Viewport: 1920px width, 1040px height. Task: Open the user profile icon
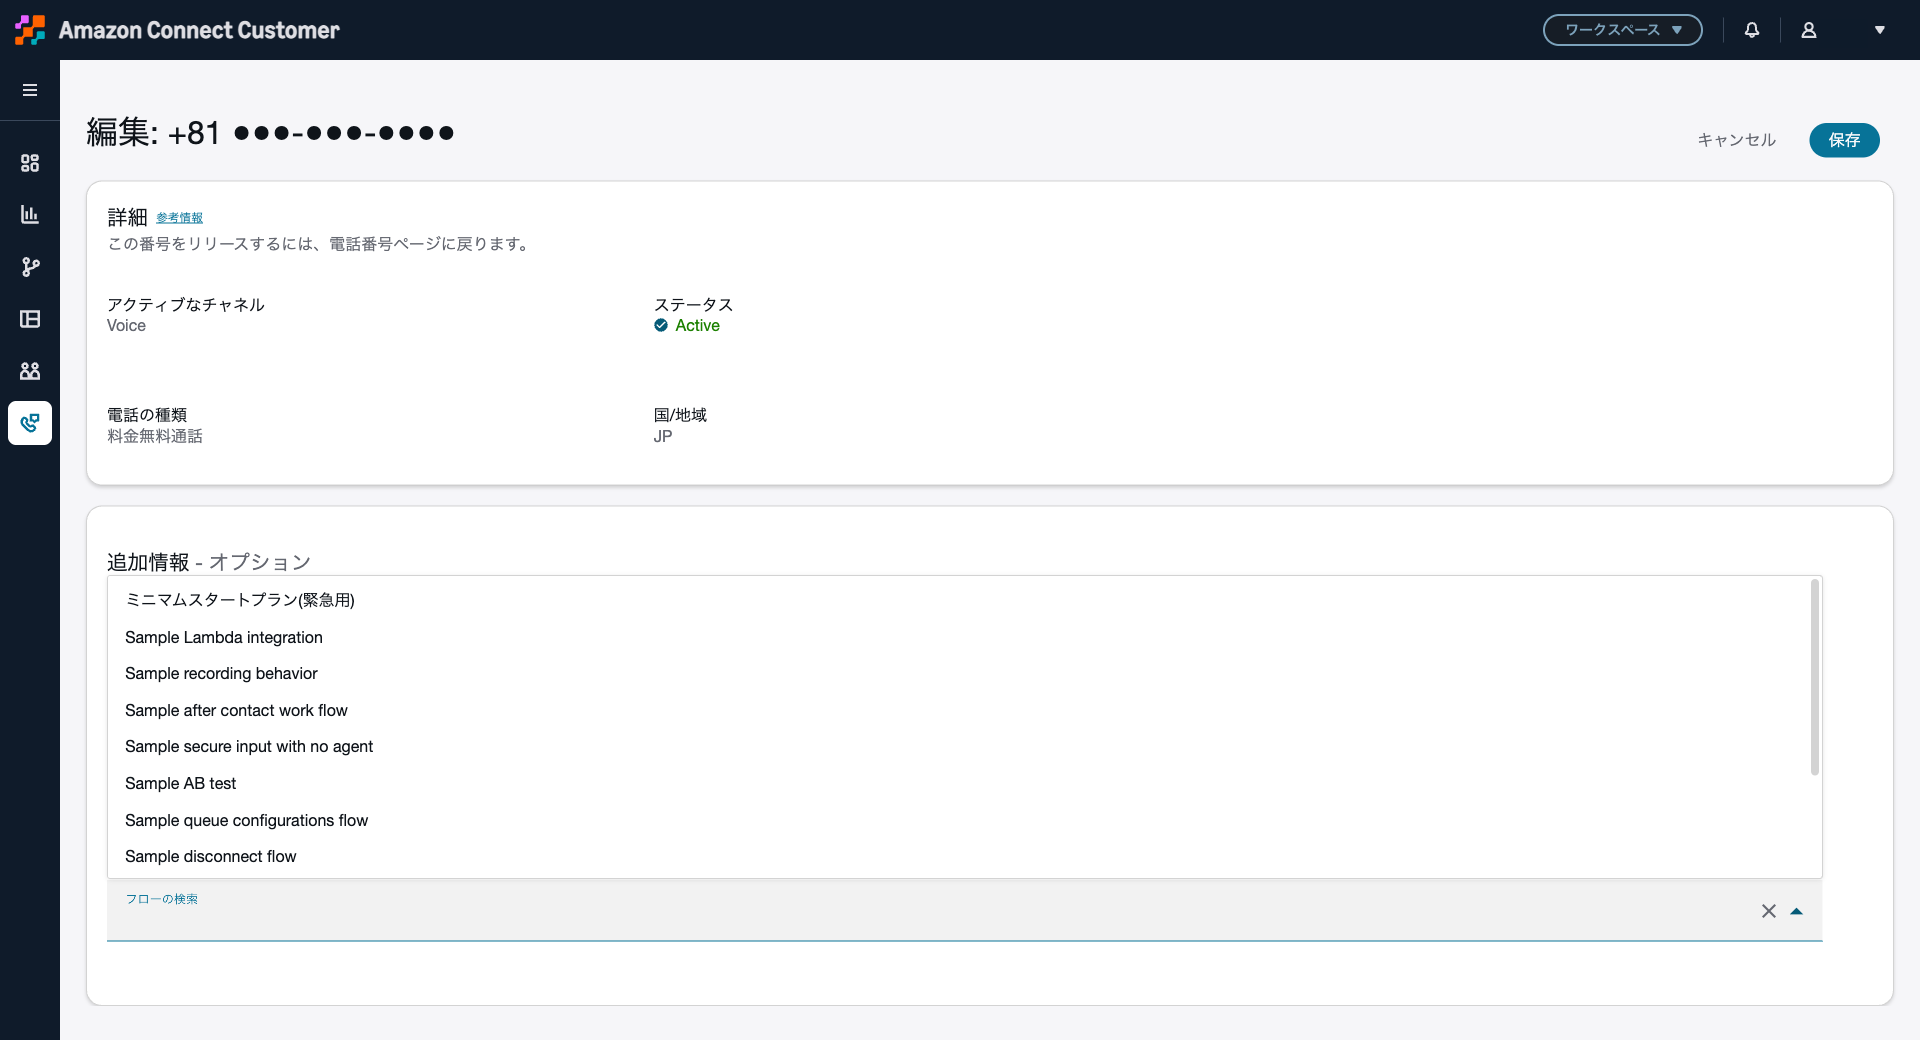pyautogui.click(x=1809, y=30)
